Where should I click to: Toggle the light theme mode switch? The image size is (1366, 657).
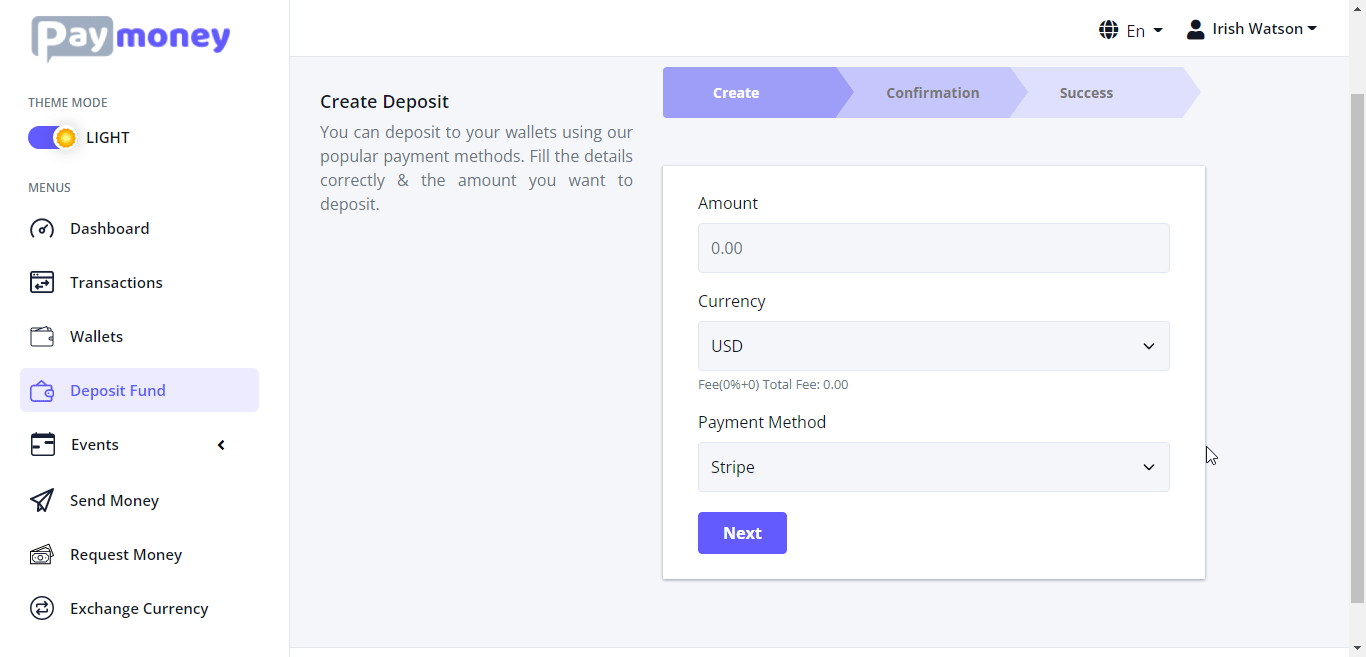pos(52,138)
